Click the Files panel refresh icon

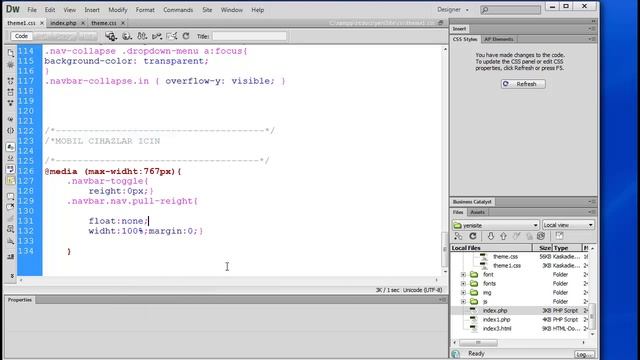473,236
